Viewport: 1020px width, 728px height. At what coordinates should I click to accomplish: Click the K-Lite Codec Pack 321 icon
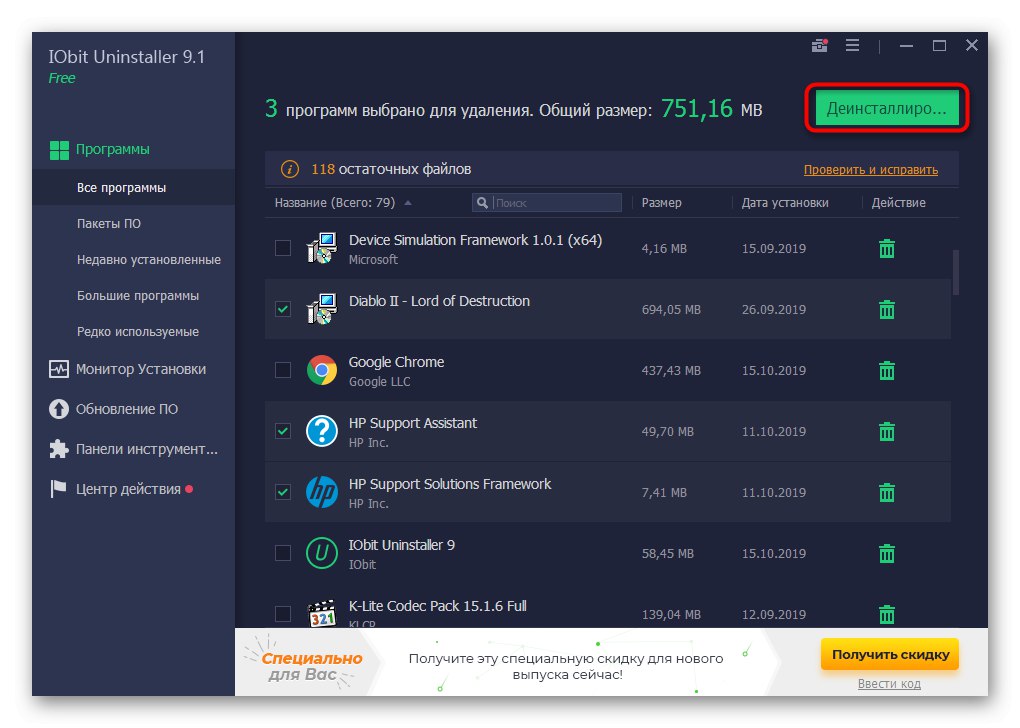(322, 613)
